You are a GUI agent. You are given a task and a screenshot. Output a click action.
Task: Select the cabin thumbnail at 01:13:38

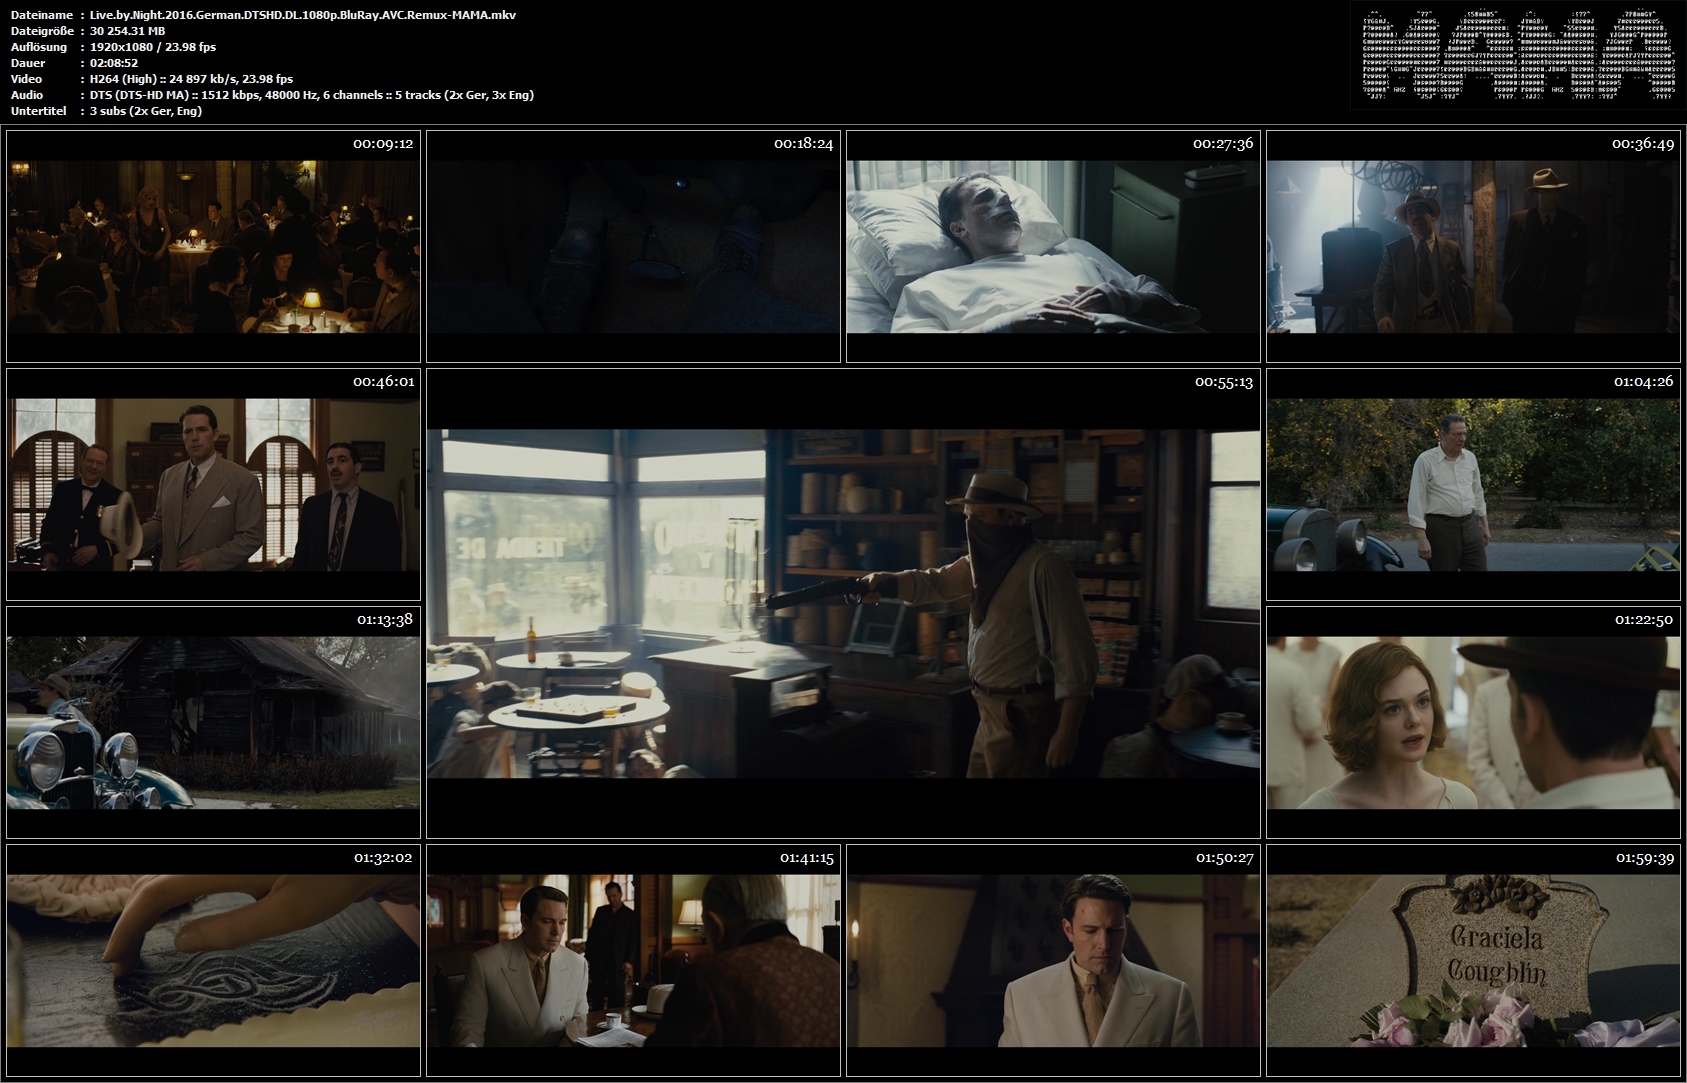tap(213, 722)
